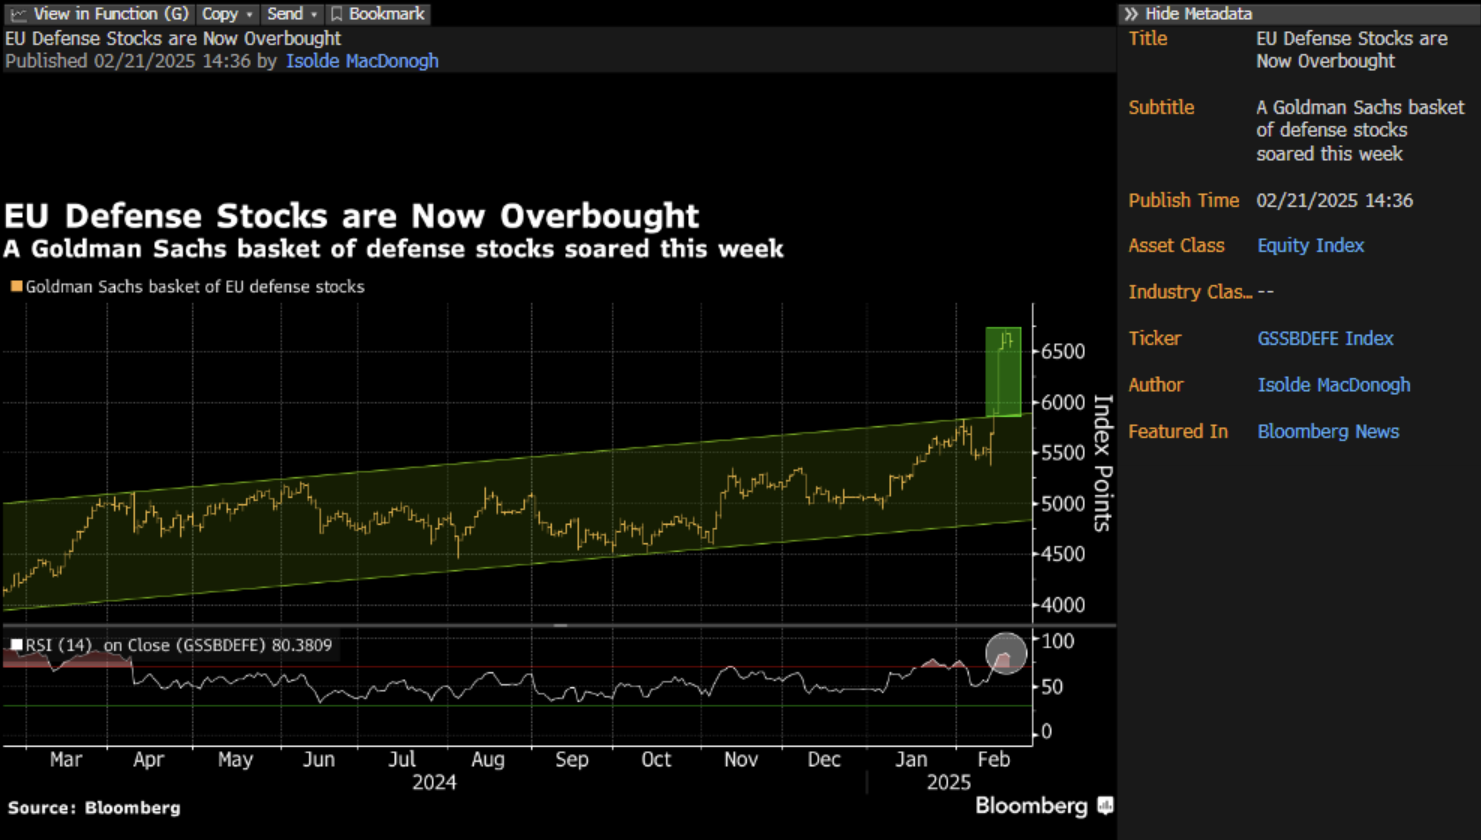1481x840 pixels.
Task: Open the GSSBDEFE Index ticker link
Action: point(1325,339)
